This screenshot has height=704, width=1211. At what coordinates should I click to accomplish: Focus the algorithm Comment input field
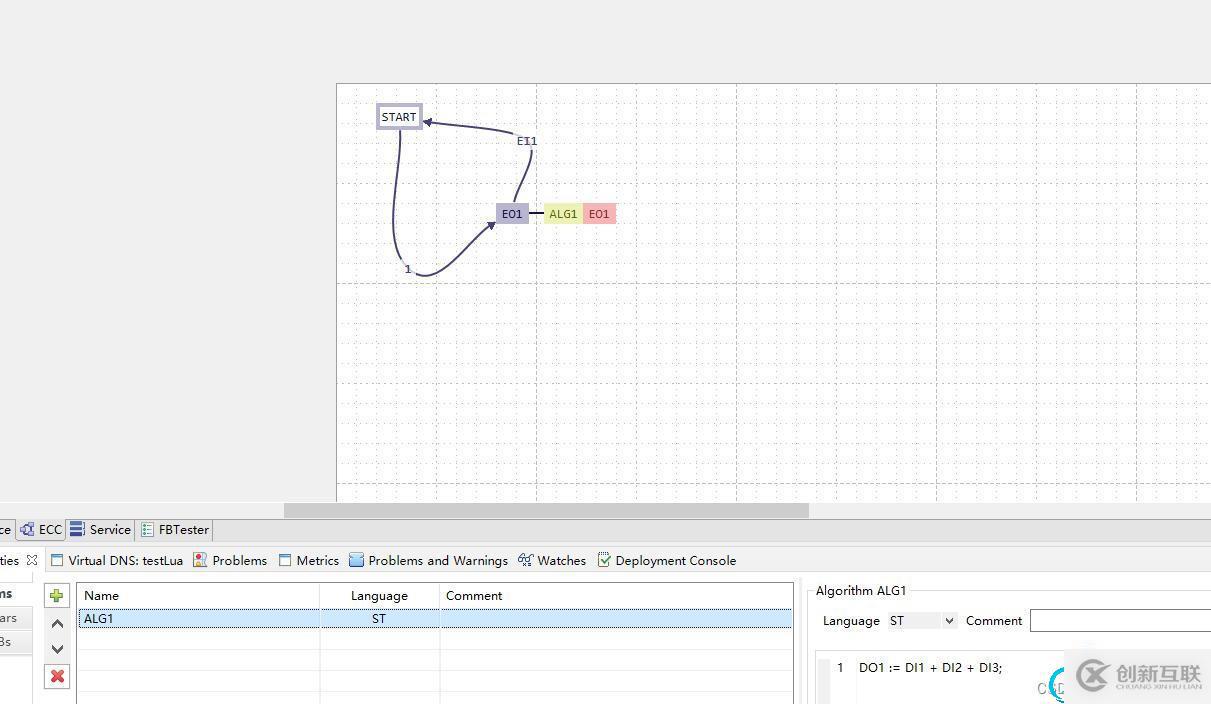(x=1120, y=621)
